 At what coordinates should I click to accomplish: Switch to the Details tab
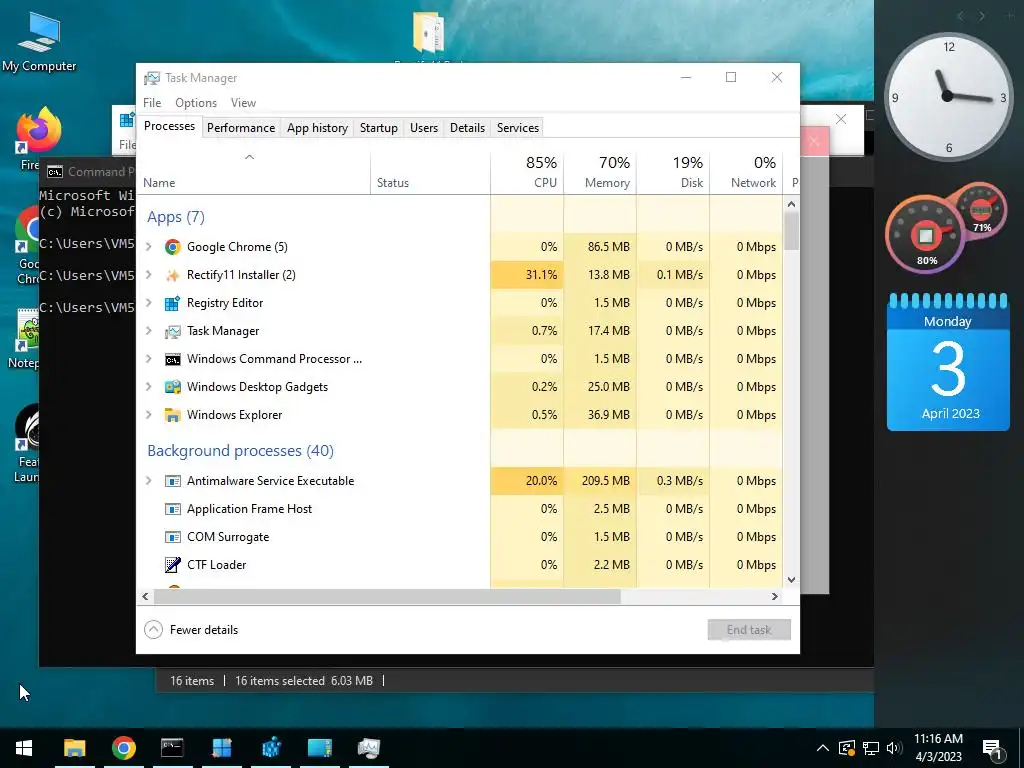coord(468,128)
